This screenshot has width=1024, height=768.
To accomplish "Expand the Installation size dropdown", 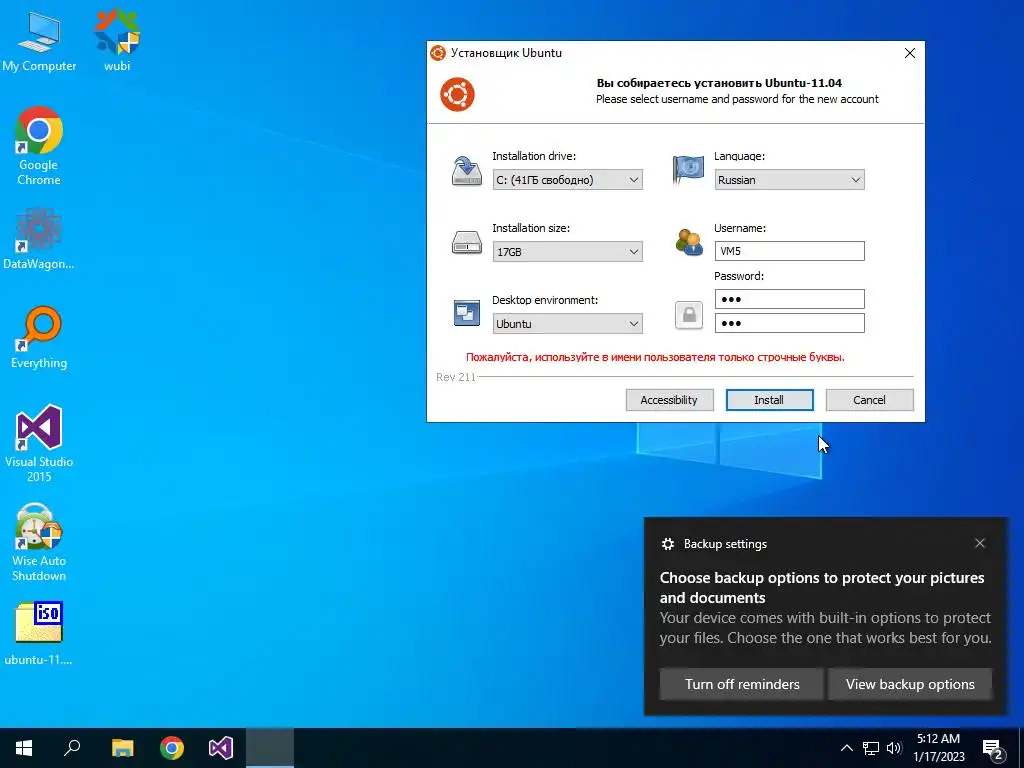I will (x=568, y=251).
